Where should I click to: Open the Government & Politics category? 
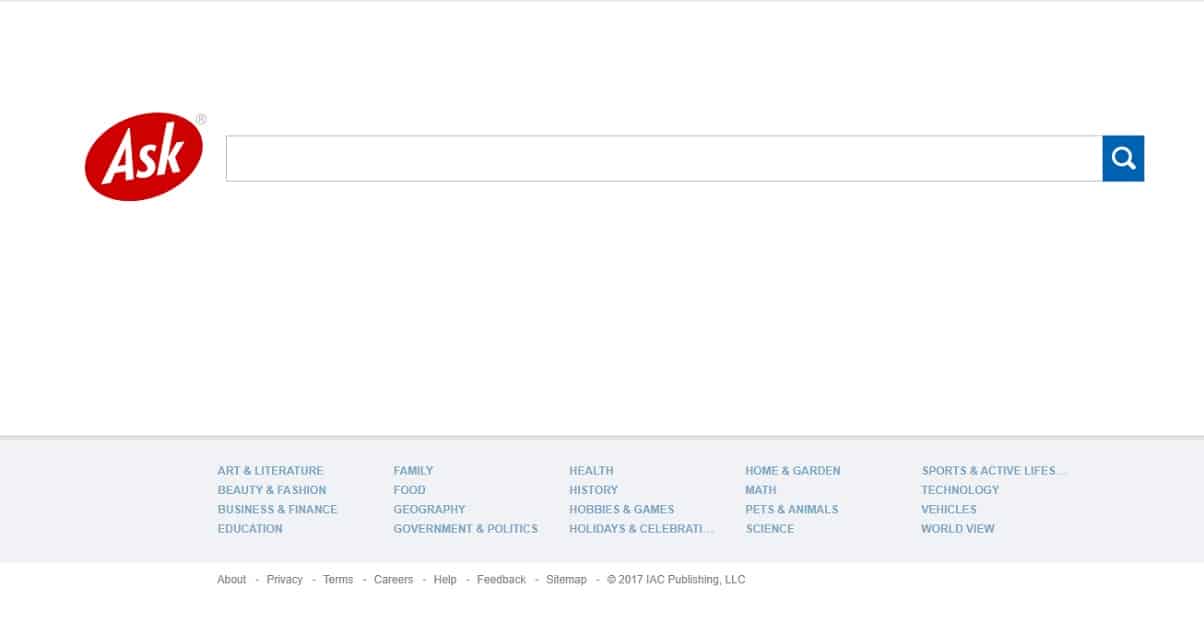[x=465, y=529]
